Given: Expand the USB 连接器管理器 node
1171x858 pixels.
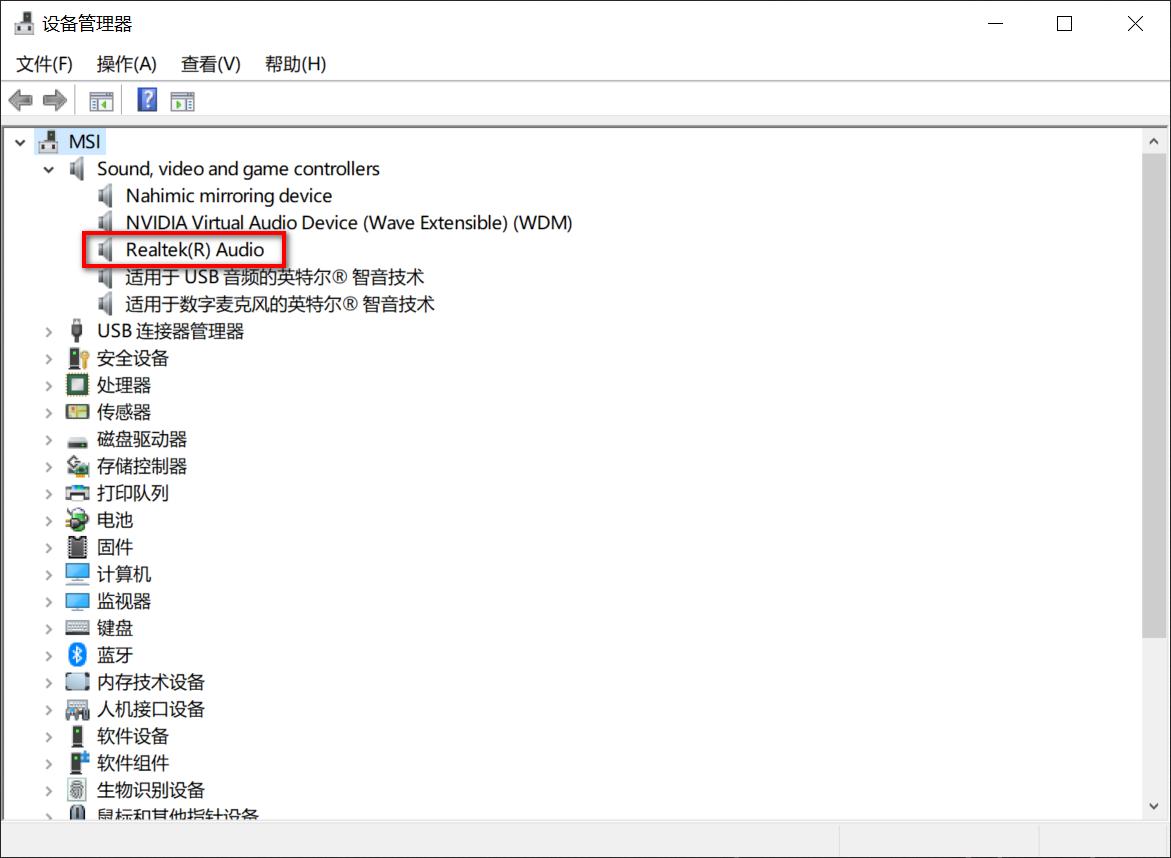Looking at the screenshot, I should click(x=47, y=331).
